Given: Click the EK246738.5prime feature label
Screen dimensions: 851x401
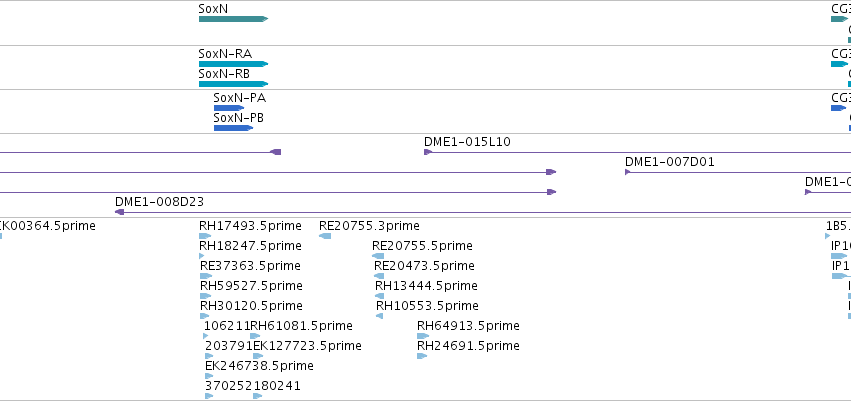Looking at the screenshot, I should (259, 366).
